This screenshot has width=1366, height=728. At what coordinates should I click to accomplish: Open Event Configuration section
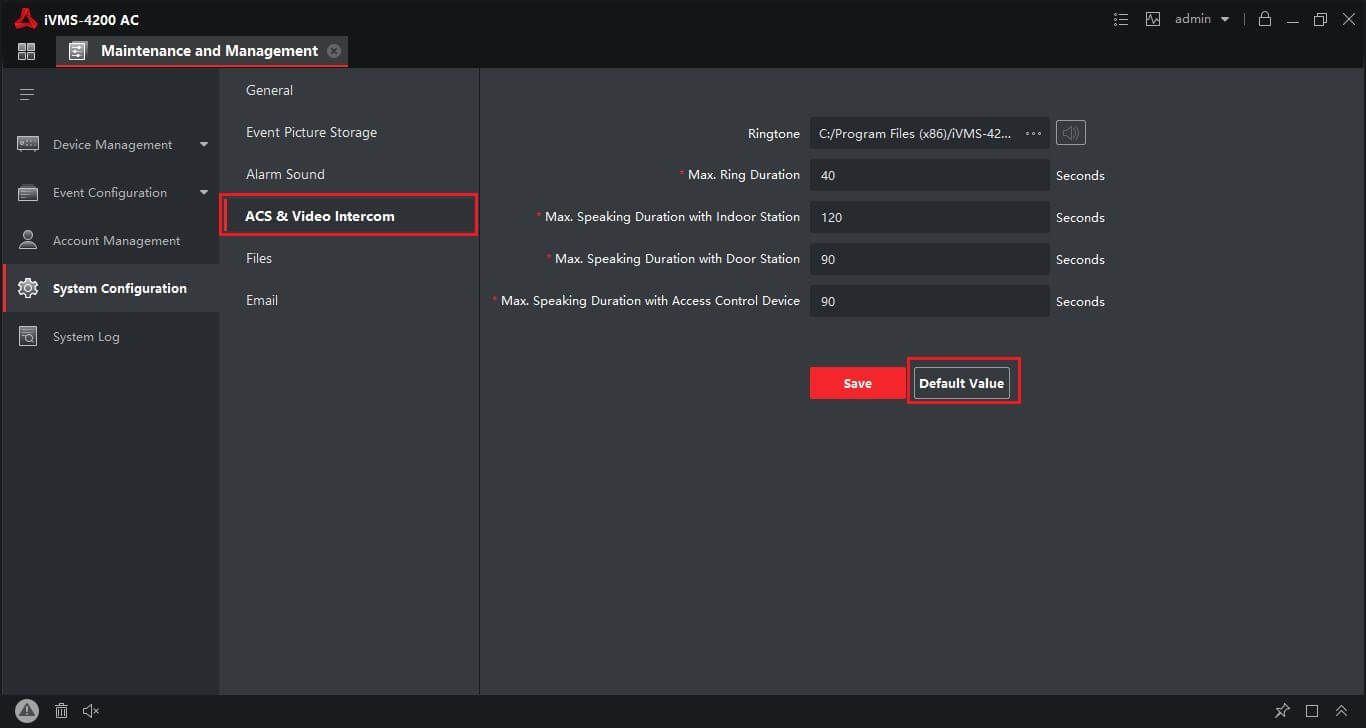coord(110,193)
